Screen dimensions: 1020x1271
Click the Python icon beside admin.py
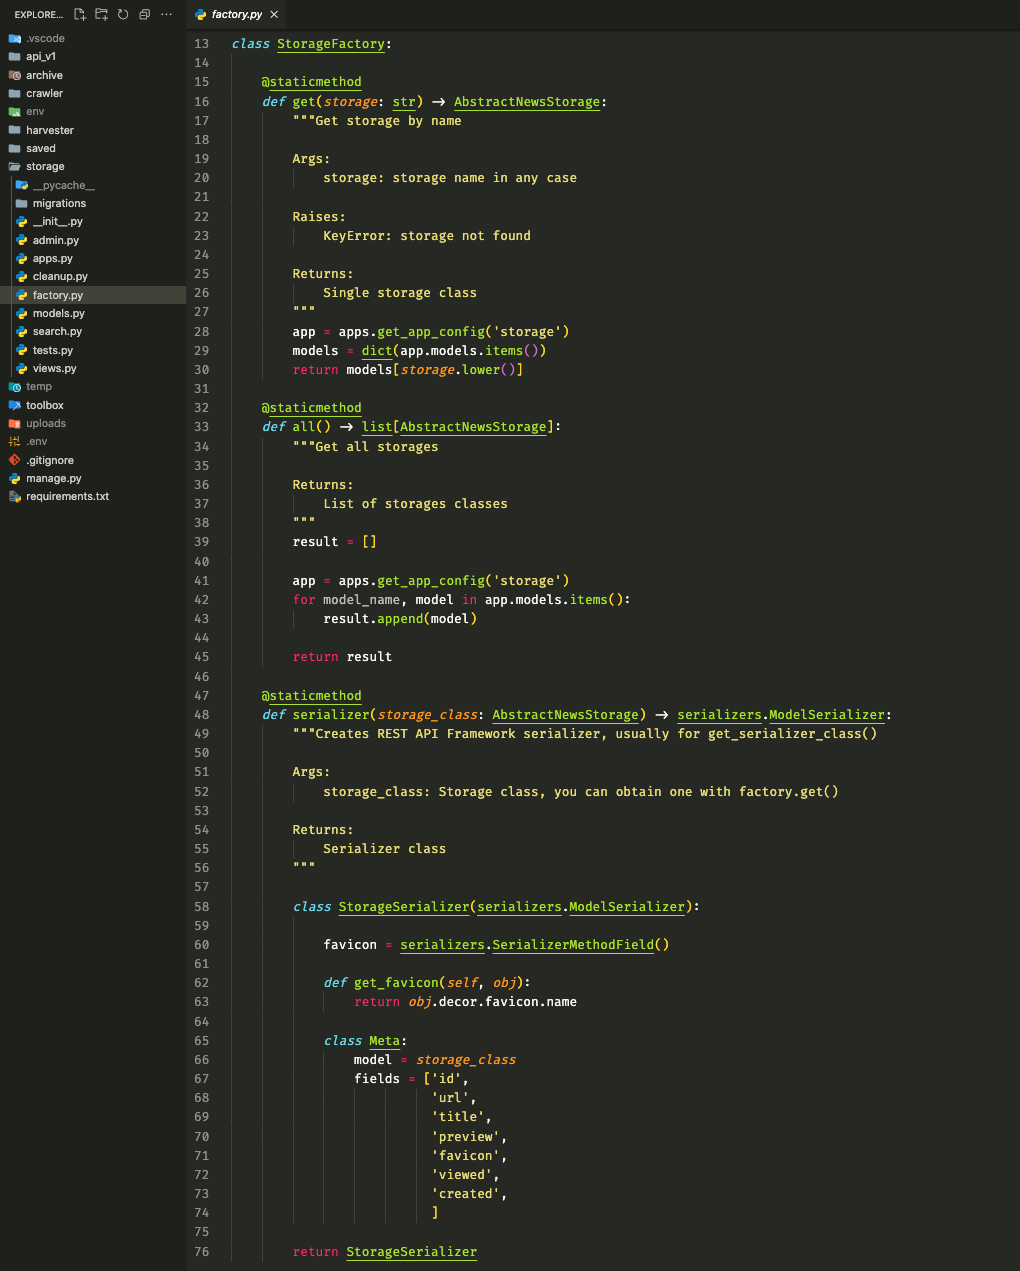point(21,240)
